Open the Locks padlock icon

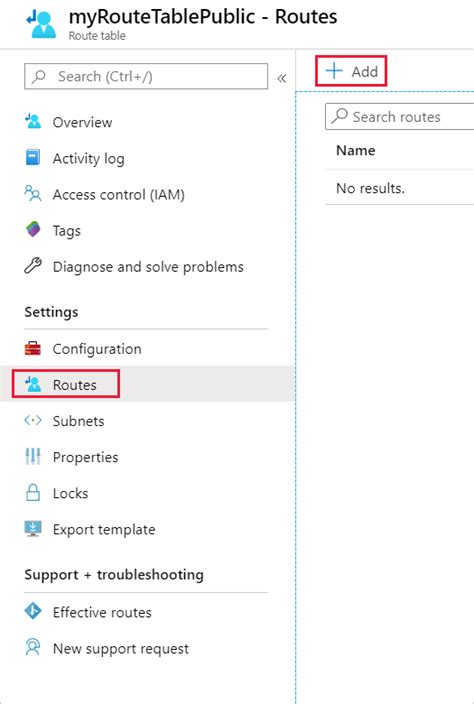tap(33, 493)
